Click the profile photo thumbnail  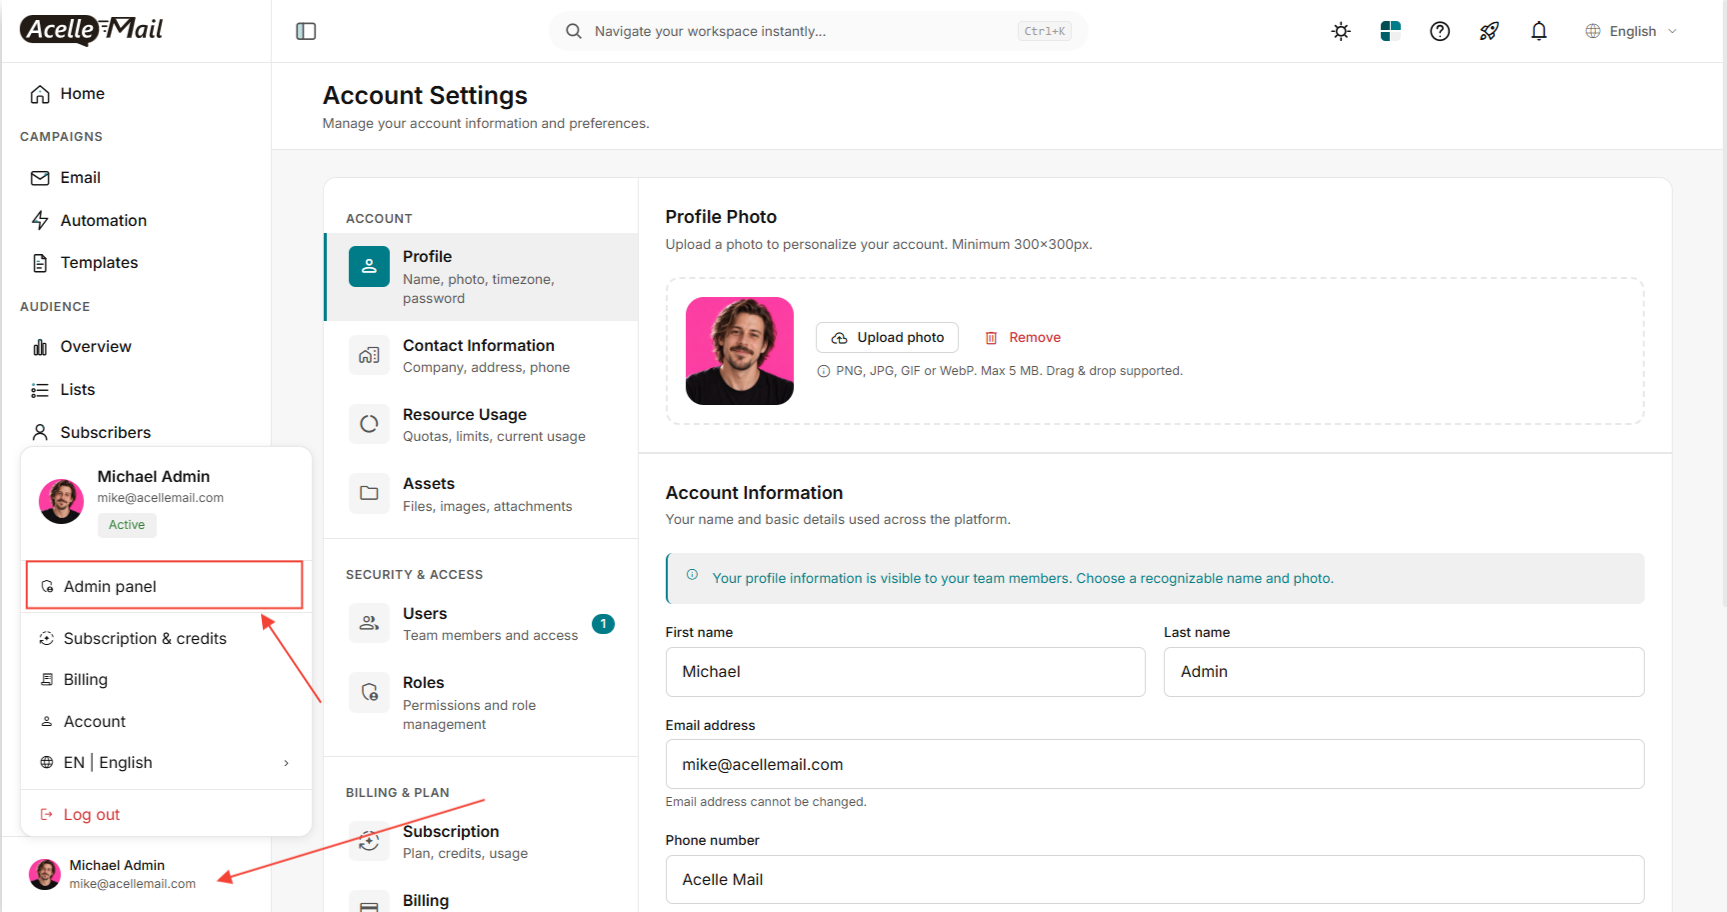pyautogui.click(x=740, y=351)
